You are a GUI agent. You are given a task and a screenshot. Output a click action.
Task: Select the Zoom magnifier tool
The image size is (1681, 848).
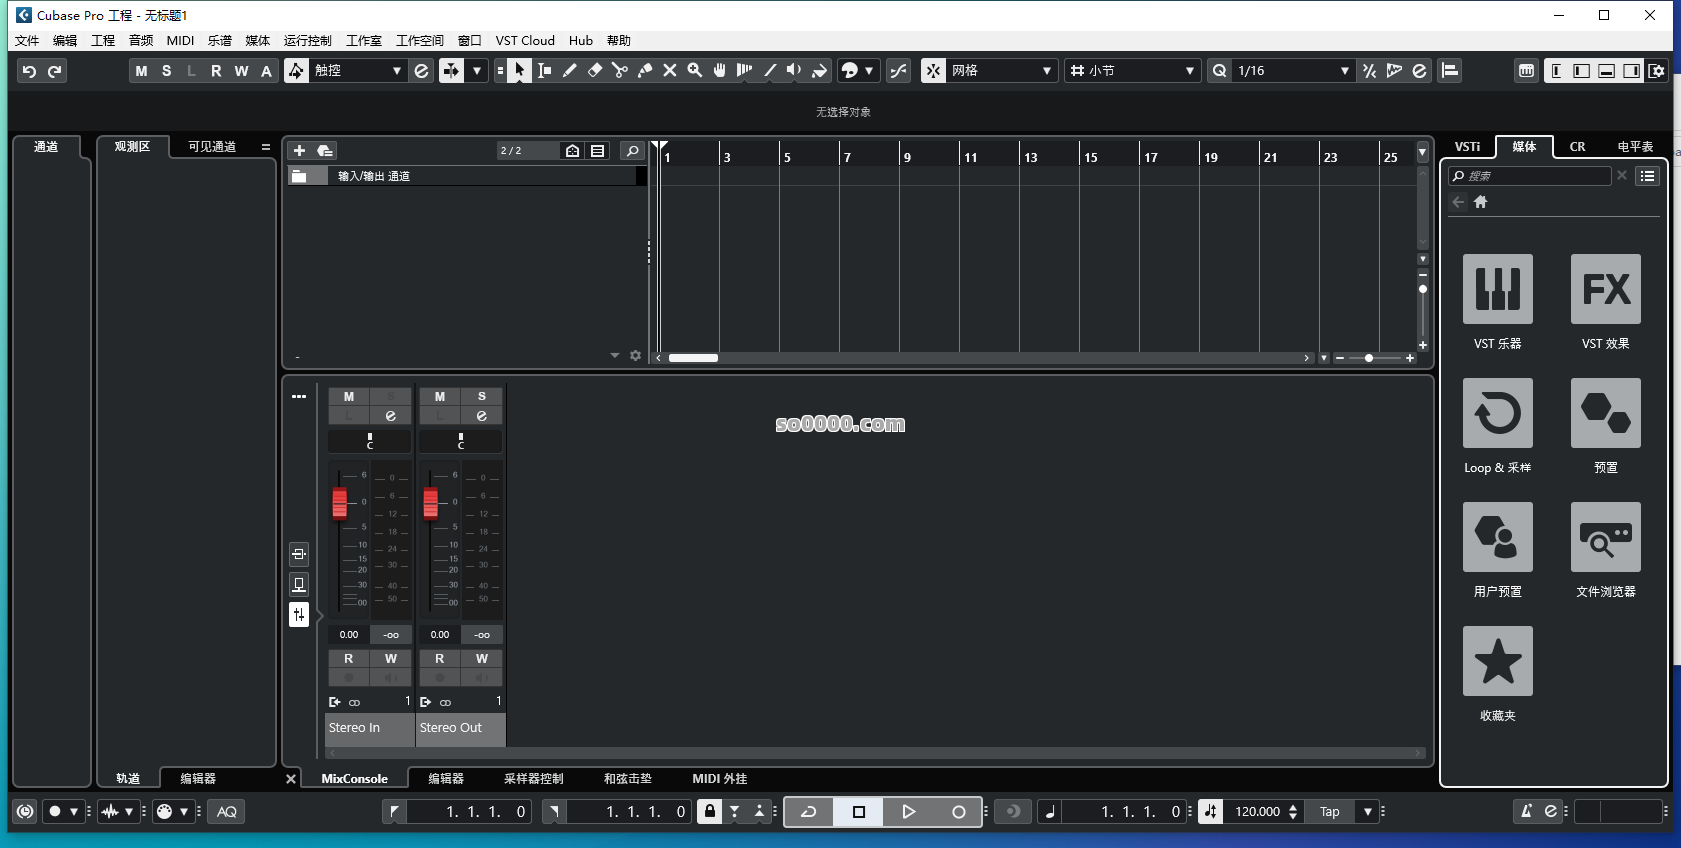tap(695, 70)
